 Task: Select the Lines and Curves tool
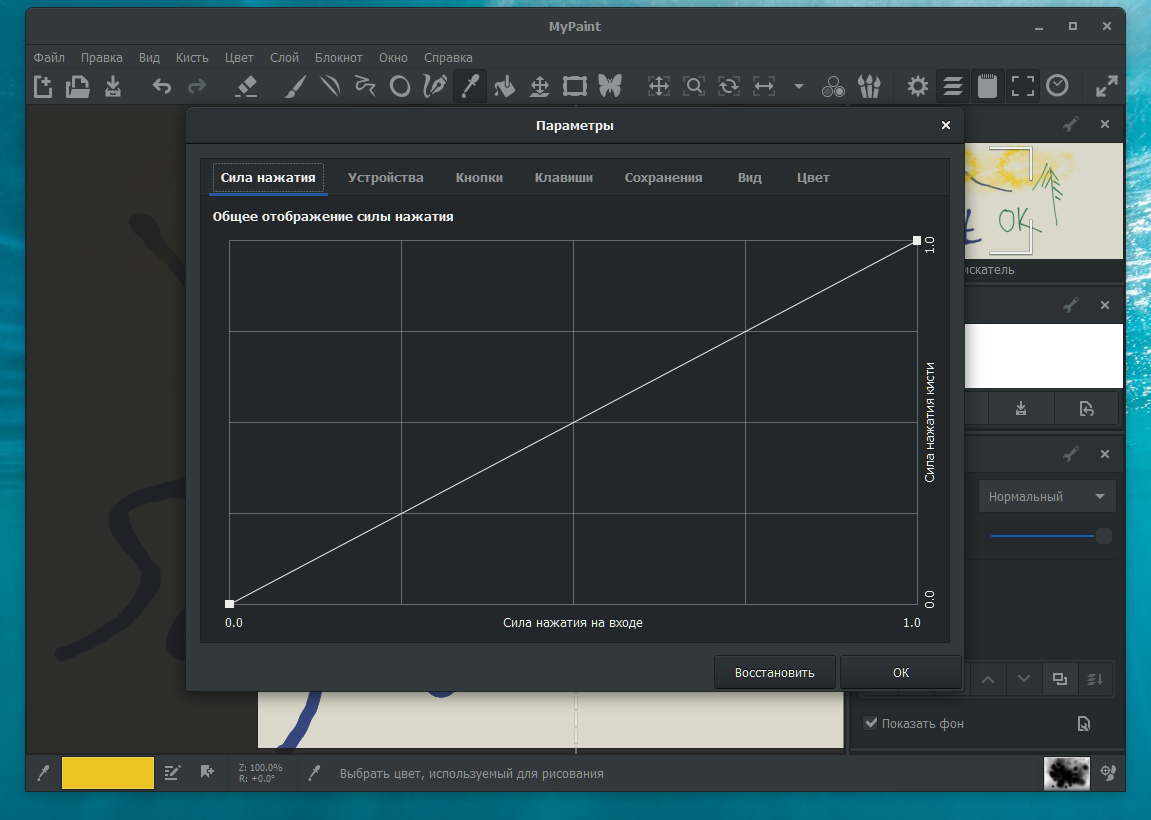click(330, 87)
